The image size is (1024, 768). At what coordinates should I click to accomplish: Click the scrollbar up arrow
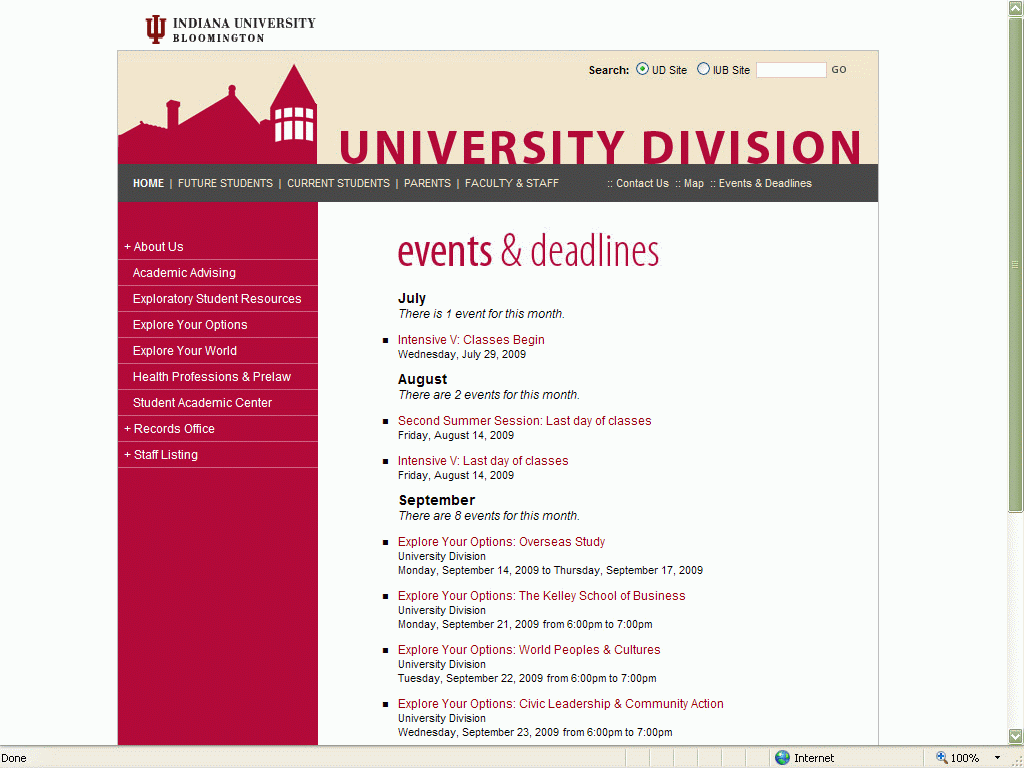click(x=1016, y=8)
